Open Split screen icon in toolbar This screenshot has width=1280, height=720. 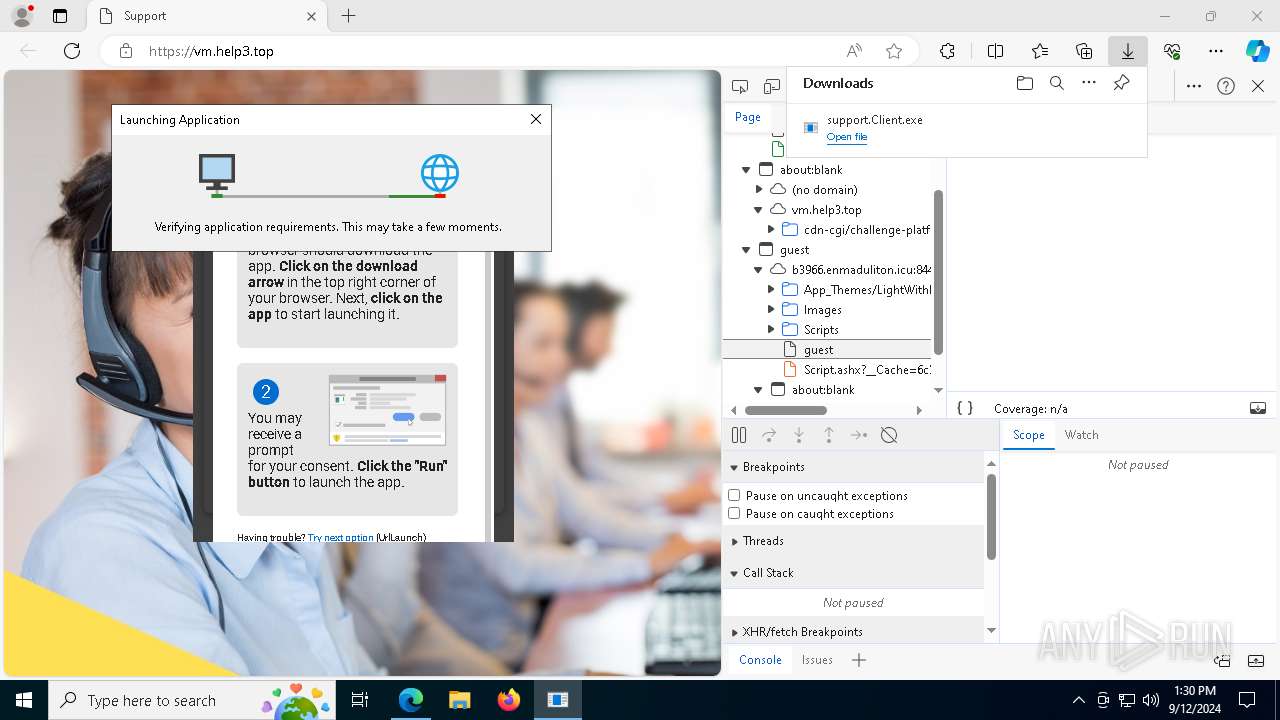[x=995, y=51]
